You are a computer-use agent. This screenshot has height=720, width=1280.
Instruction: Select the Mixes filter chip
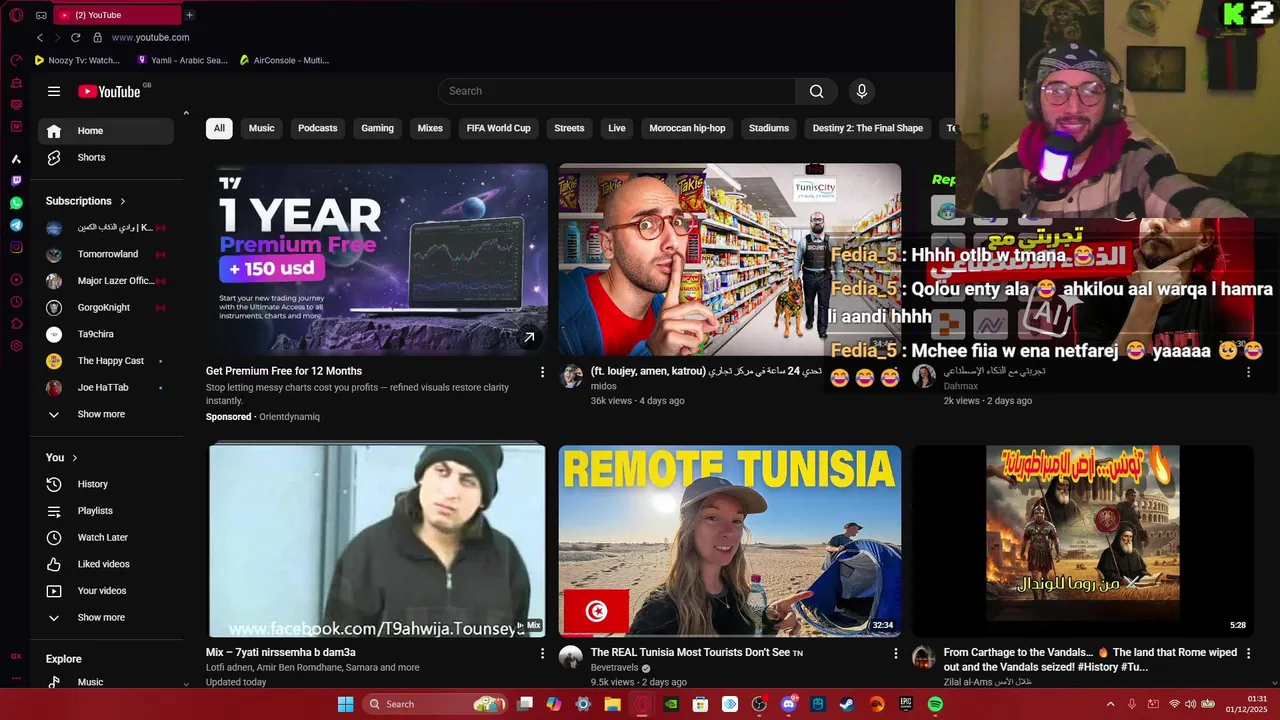point(430,128)
